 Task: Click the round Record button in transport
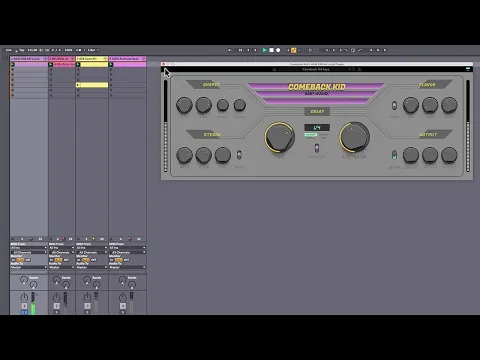point(278,50)
